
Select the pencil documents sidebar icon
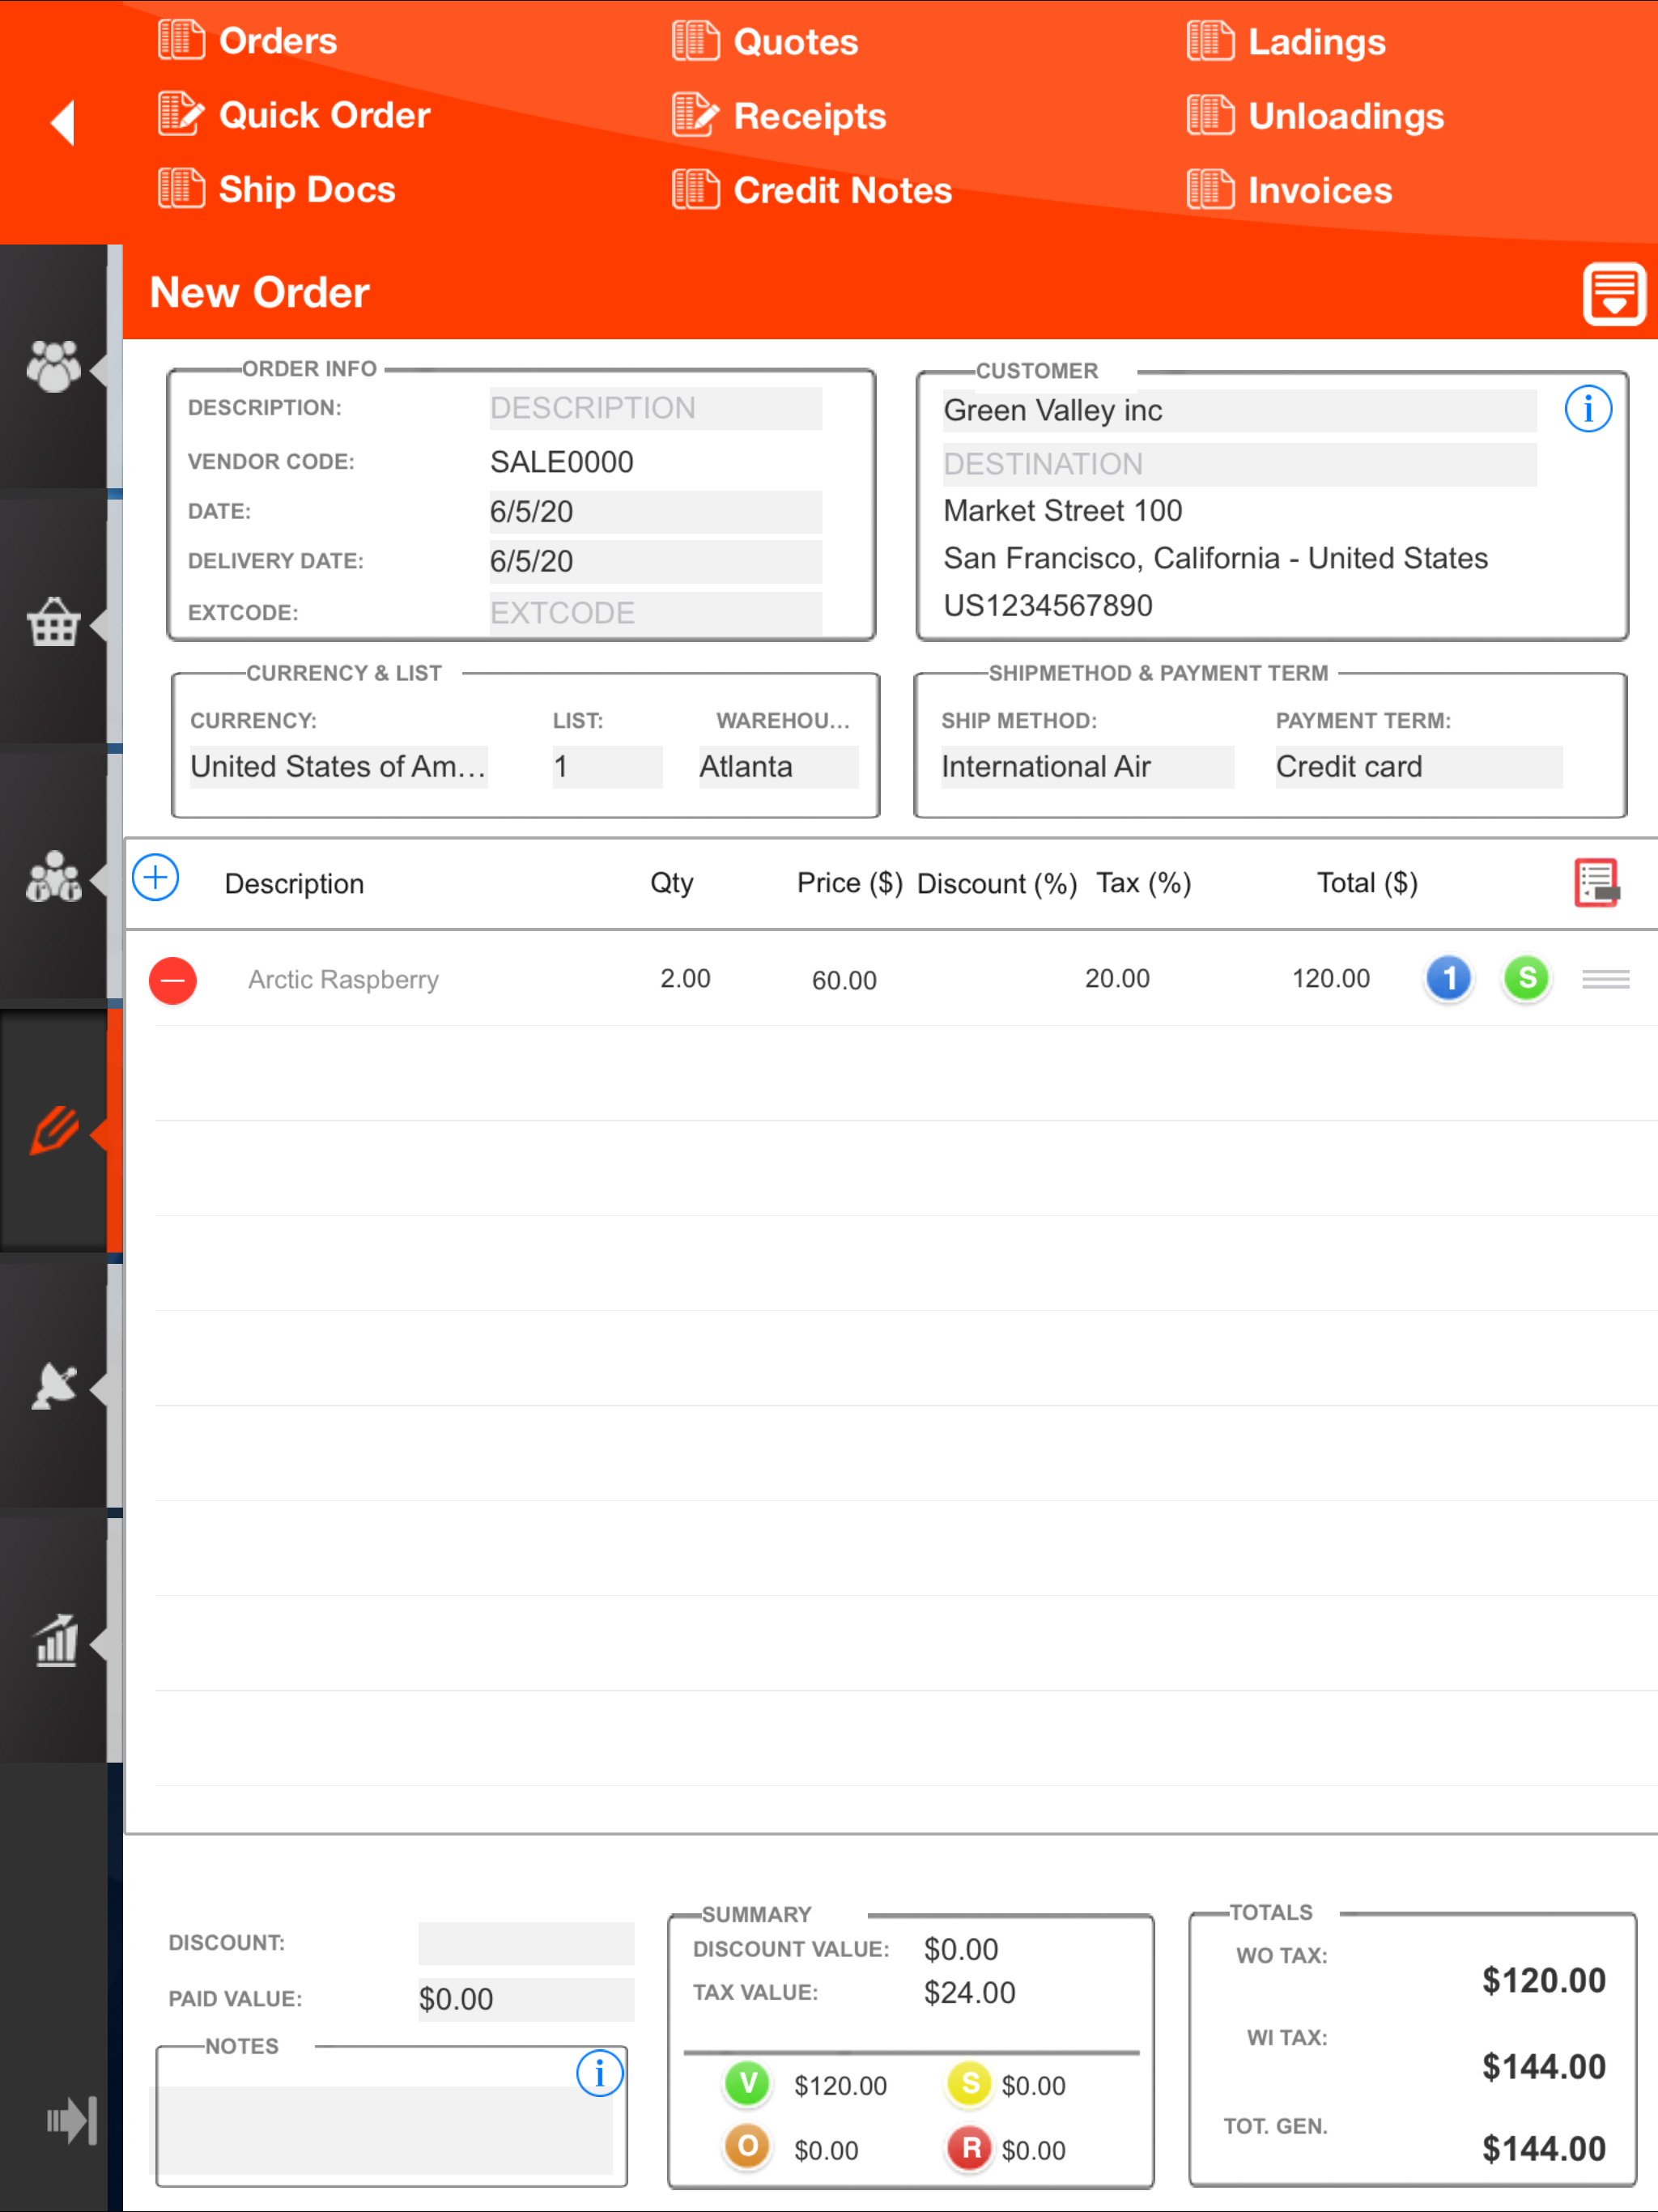click(x=54, y=1131)
